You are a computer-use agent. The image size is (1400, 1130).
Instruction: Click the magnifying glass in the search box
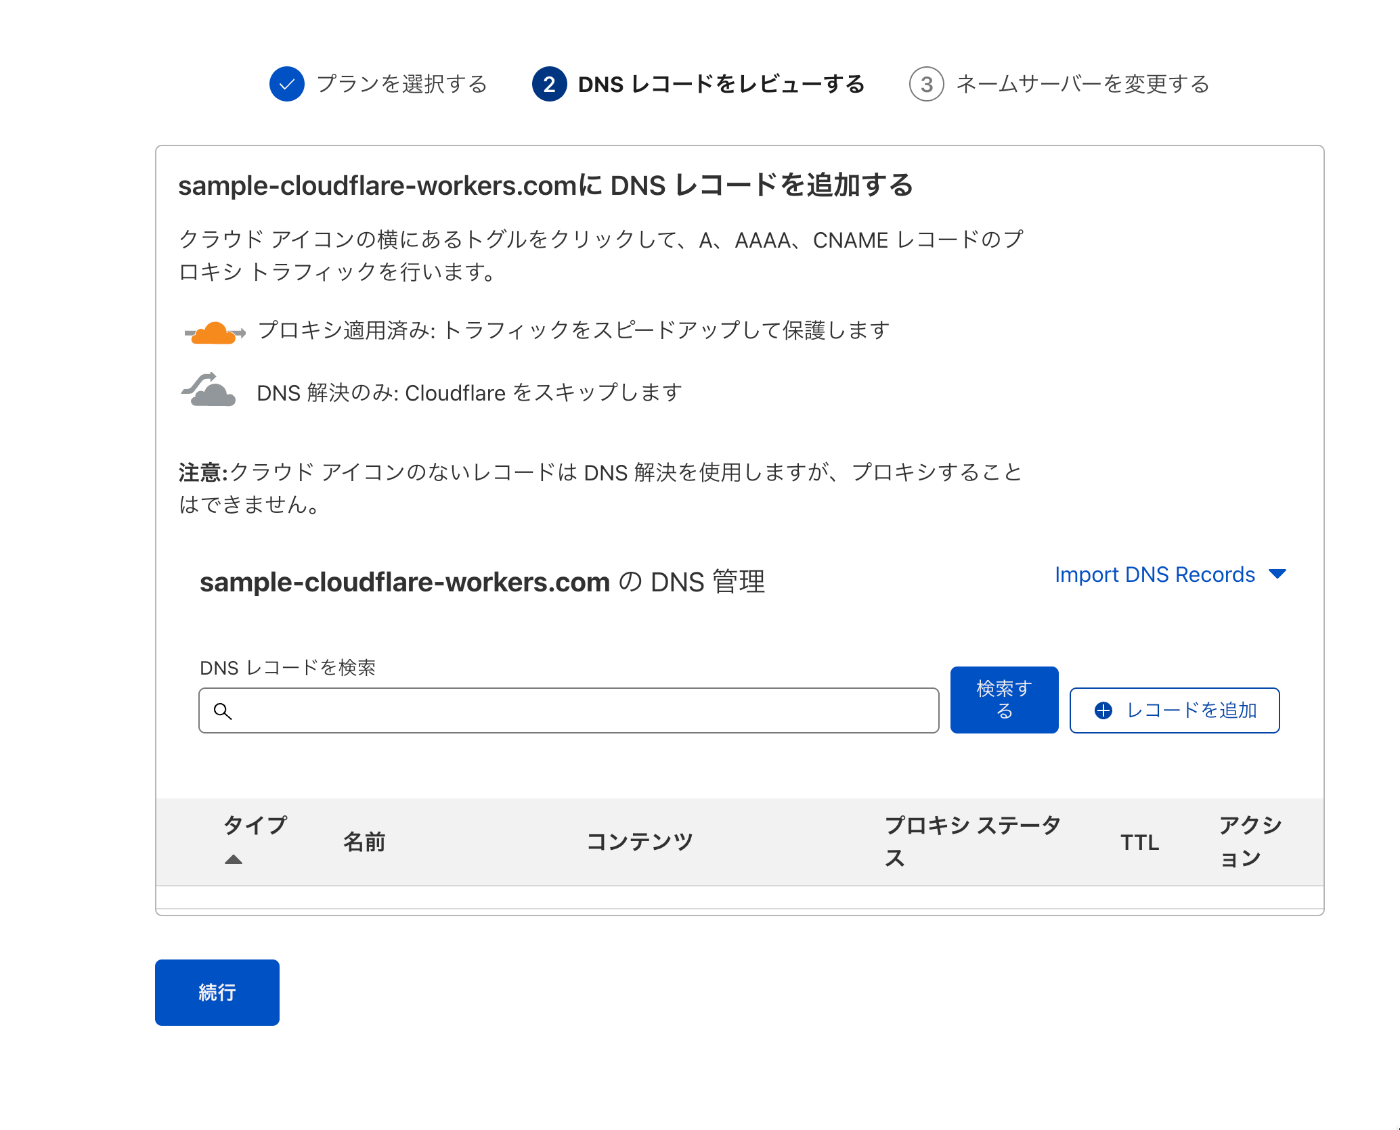[x=223, y=711]
